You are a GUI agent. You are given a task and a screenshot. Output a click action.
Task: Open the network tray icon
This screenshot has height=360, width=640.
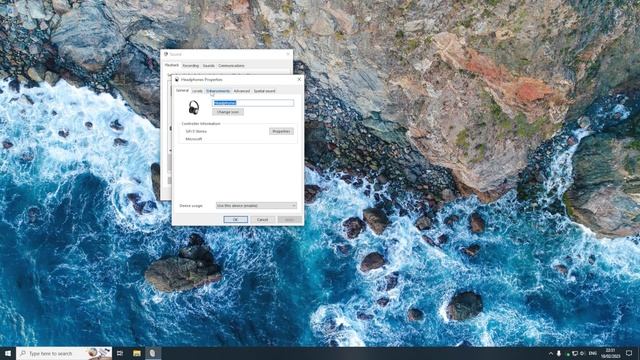pyautogui.click(x=574, y=353)
